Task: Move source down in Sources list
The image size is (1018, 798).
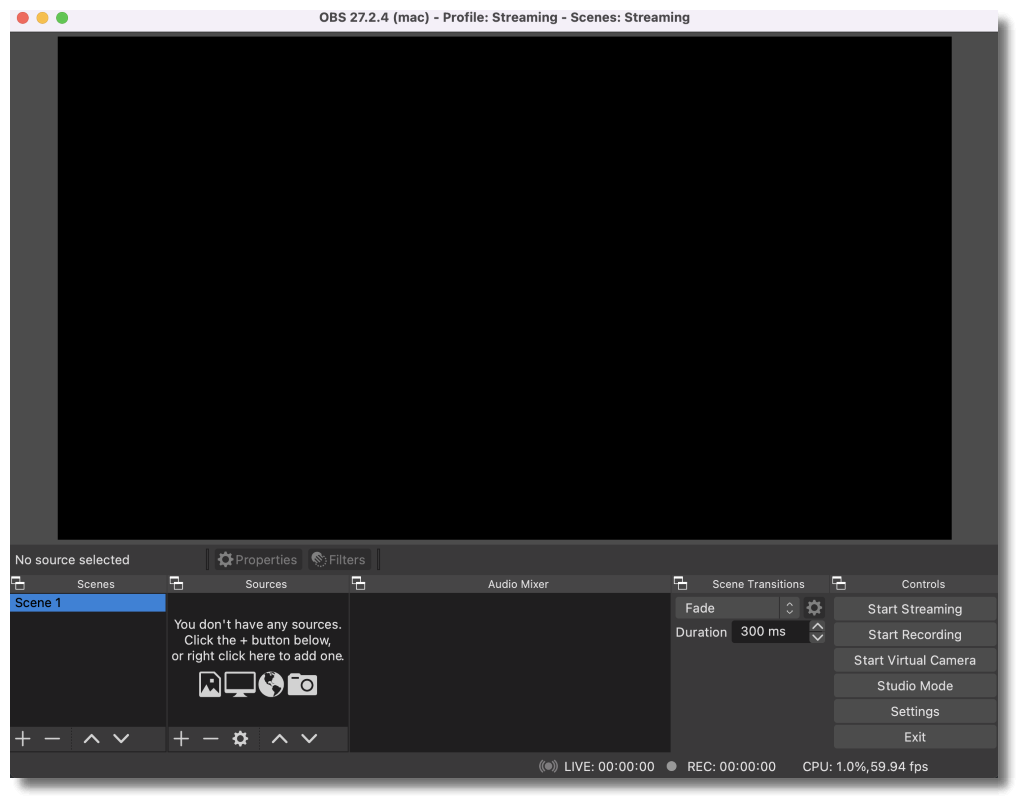Action: pyautogui.click(x=310, y=739)
